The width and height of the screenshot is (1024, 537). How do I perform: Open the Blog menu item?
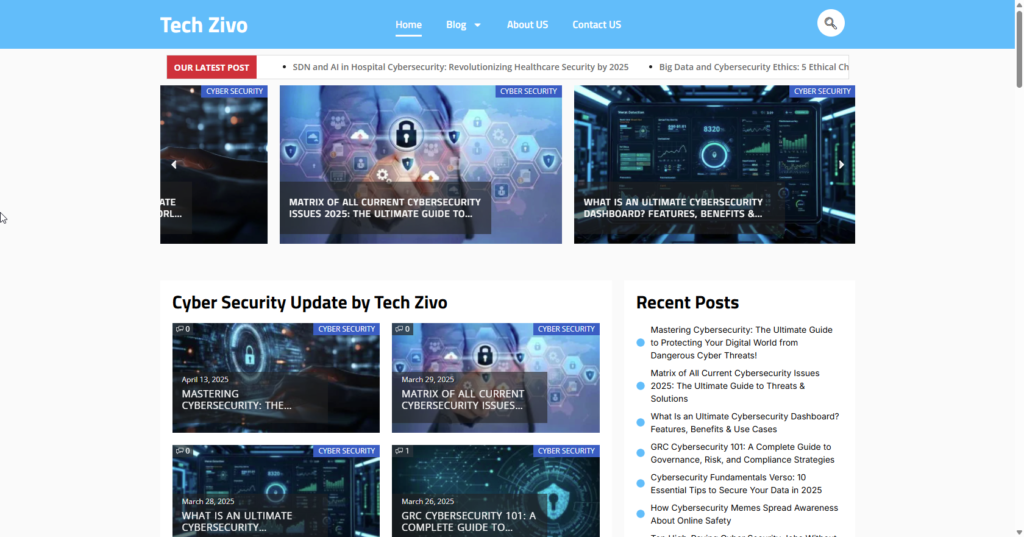point(456,25)
